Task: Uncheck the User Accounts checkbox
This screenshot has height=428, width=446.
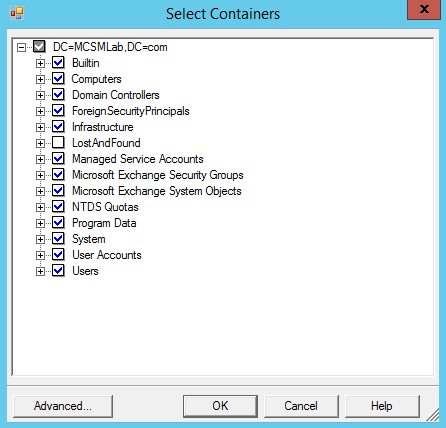Action: pos(58,254)
